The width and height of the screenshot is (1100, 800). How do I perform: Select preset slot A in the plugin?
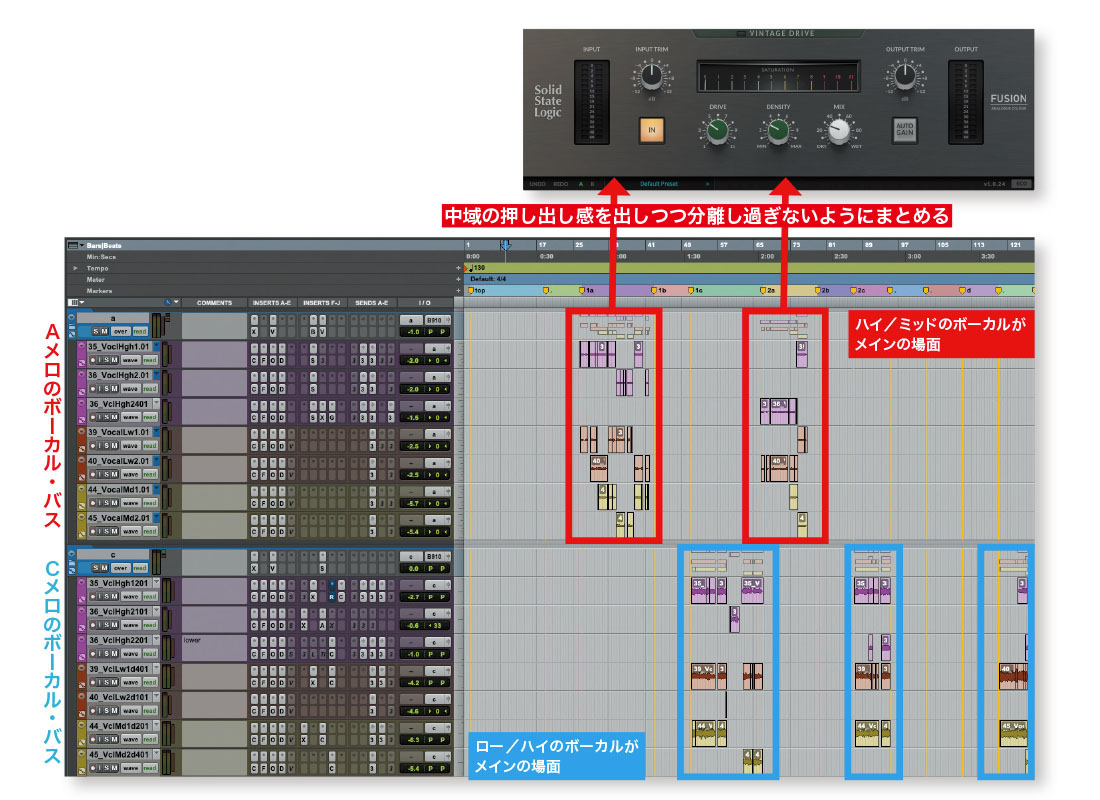pos(580,184)
